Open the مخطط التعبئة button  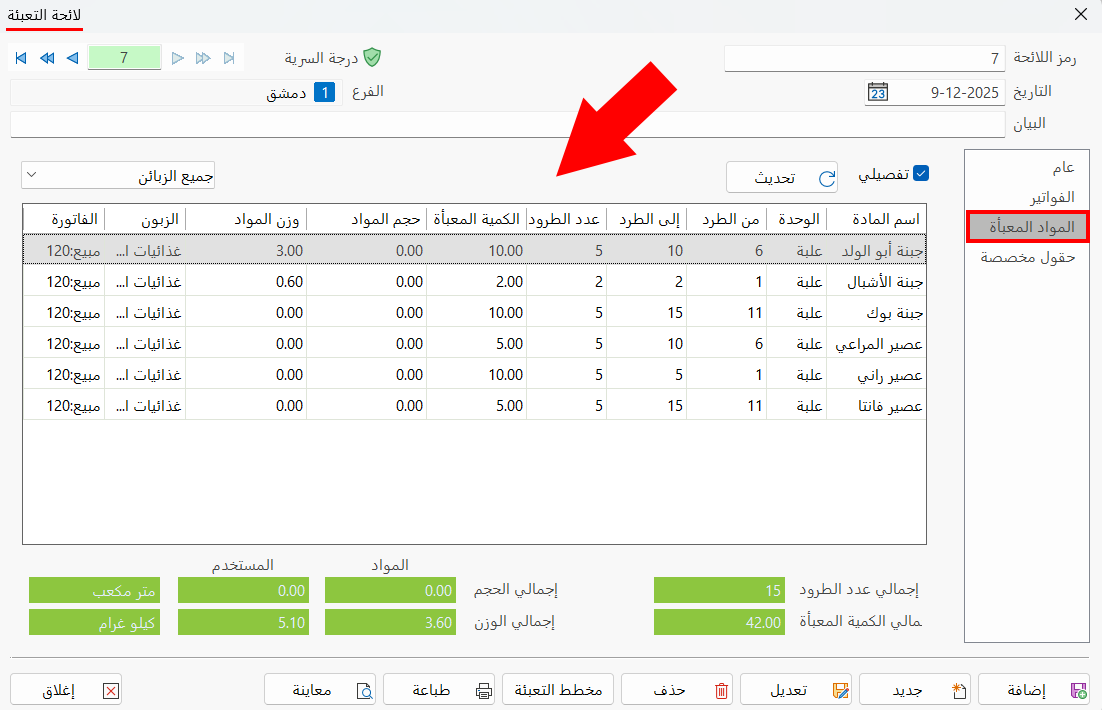(557, 689)
